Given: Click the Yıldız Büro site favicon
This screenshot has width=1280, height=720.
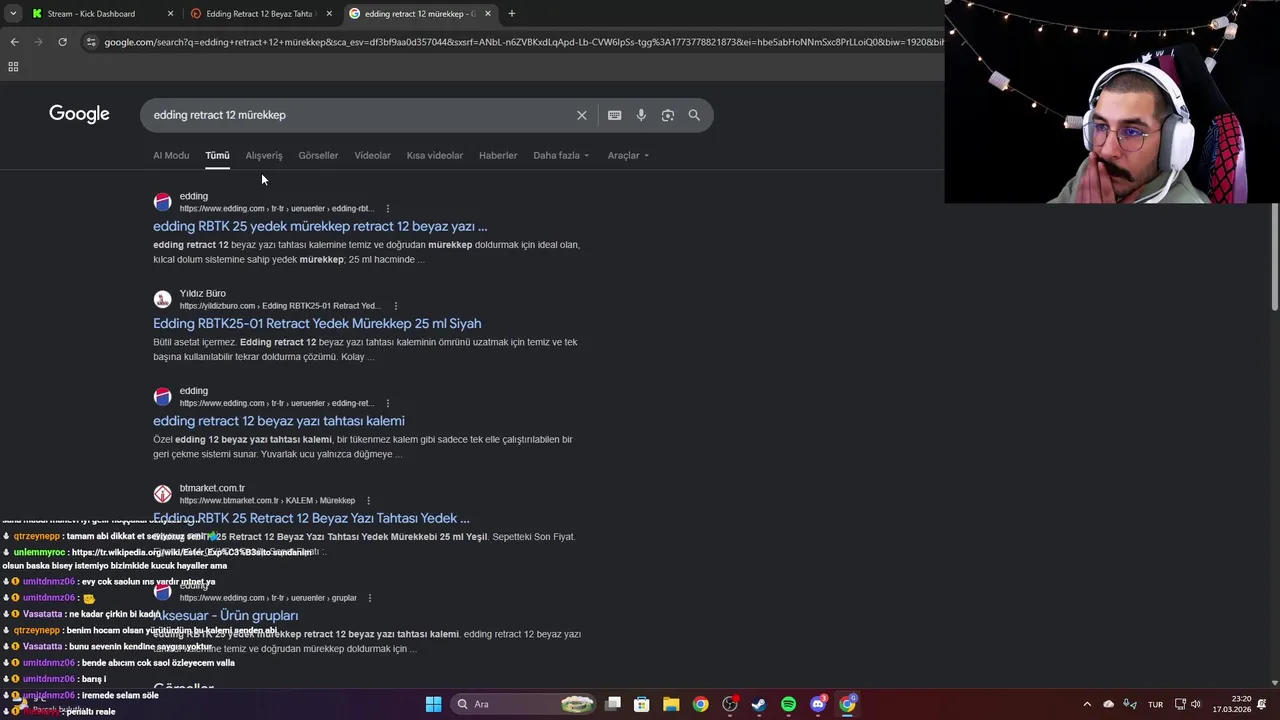Looking at the screenshot, I should [x=162, y=299].
